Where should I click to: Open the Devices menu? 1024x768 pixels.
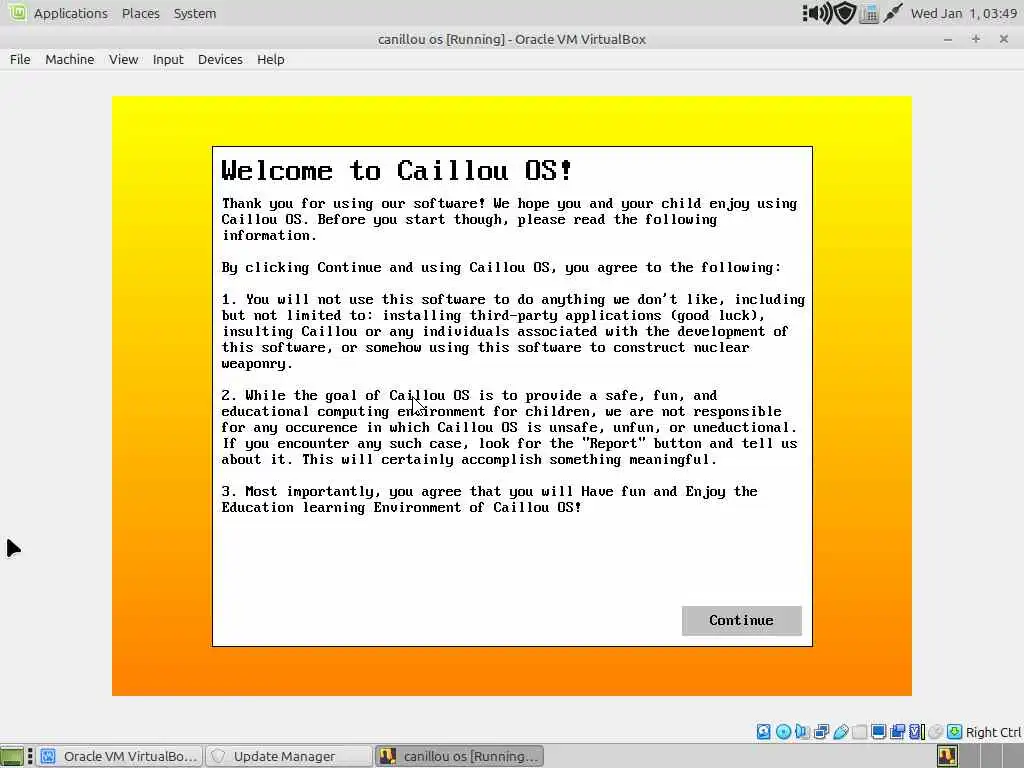[220, 59]
